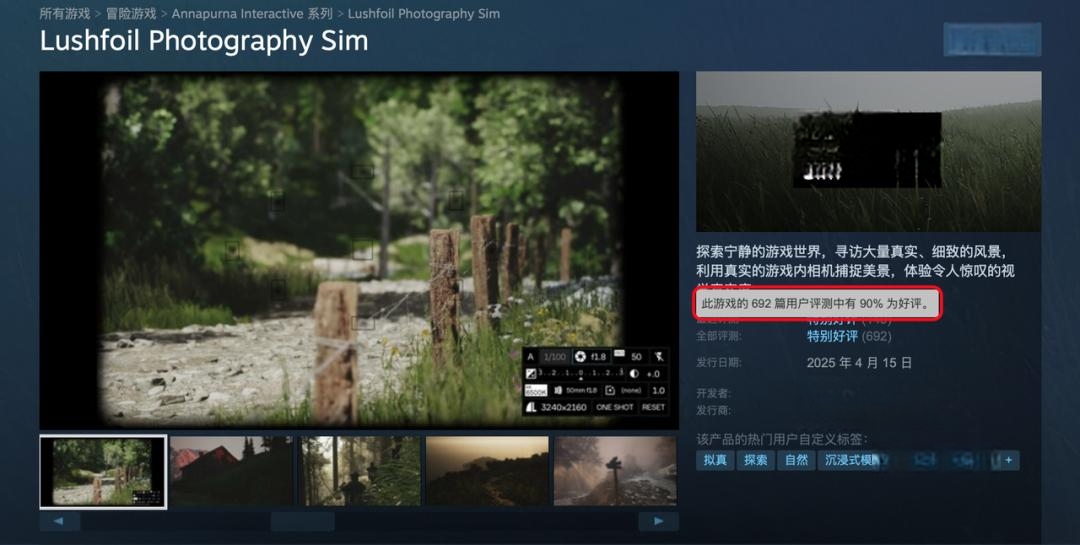Image resolution: width=1080 pixels, height=545 pixels.
Task: Select the golden hazy hillside thumbnail
Action: pos(488,471)
